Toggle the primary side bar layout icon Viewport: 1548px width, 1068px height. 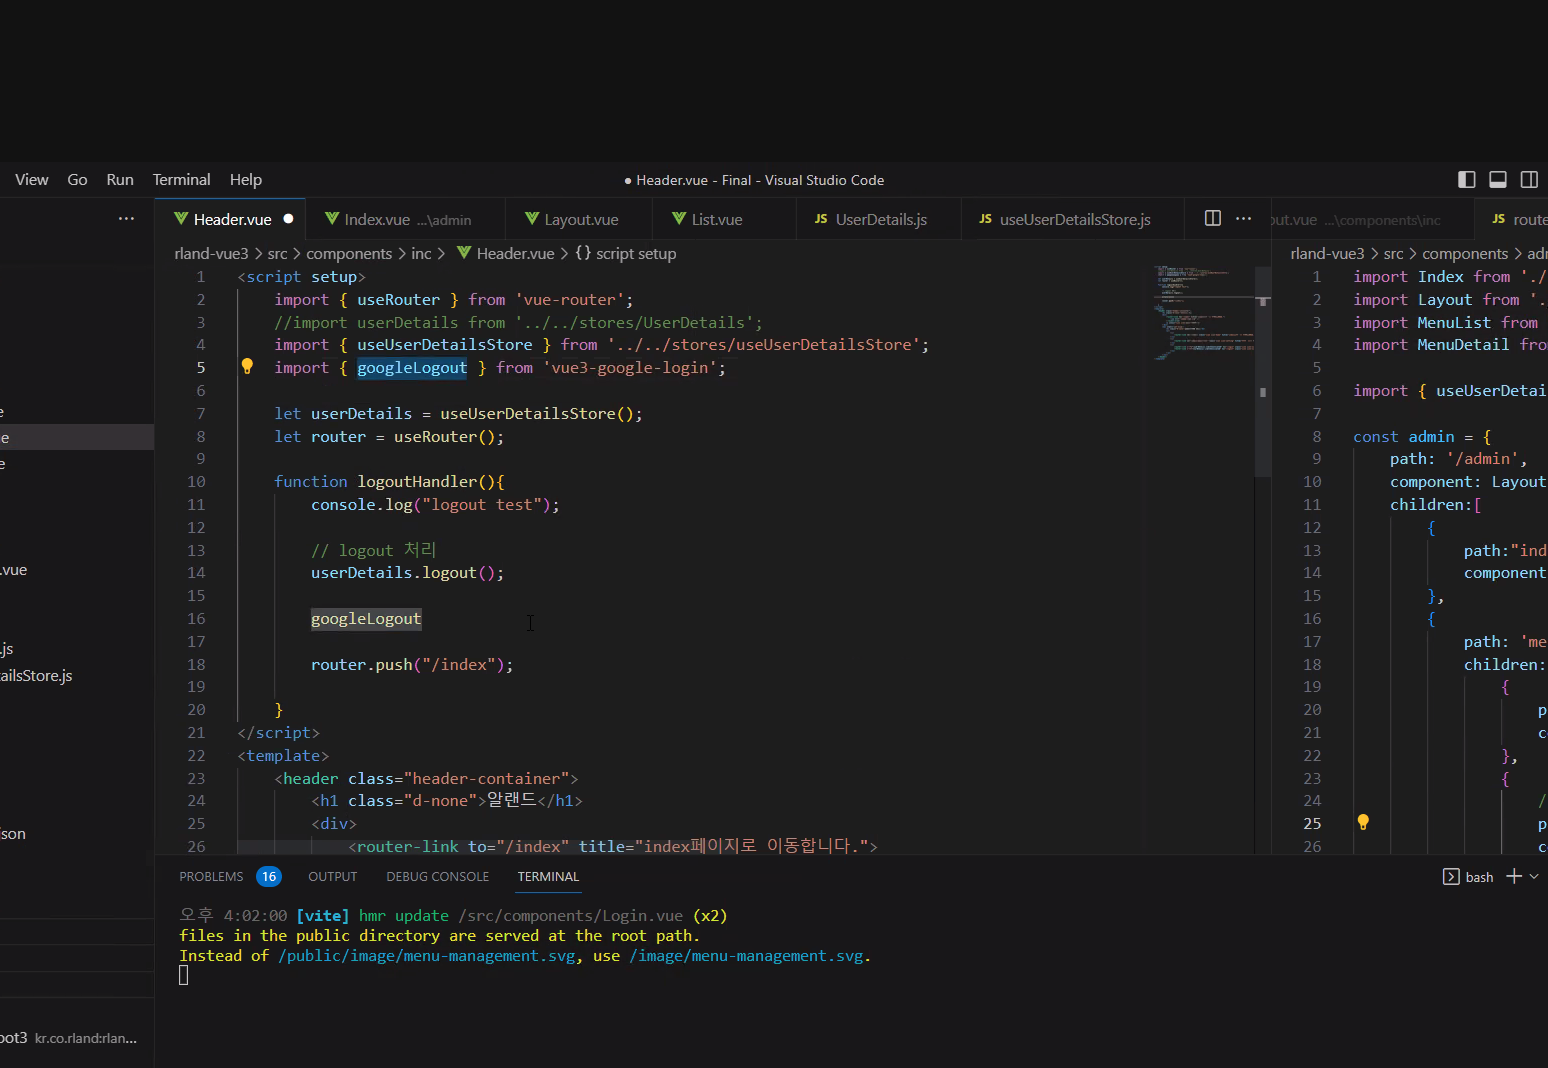1467,180
